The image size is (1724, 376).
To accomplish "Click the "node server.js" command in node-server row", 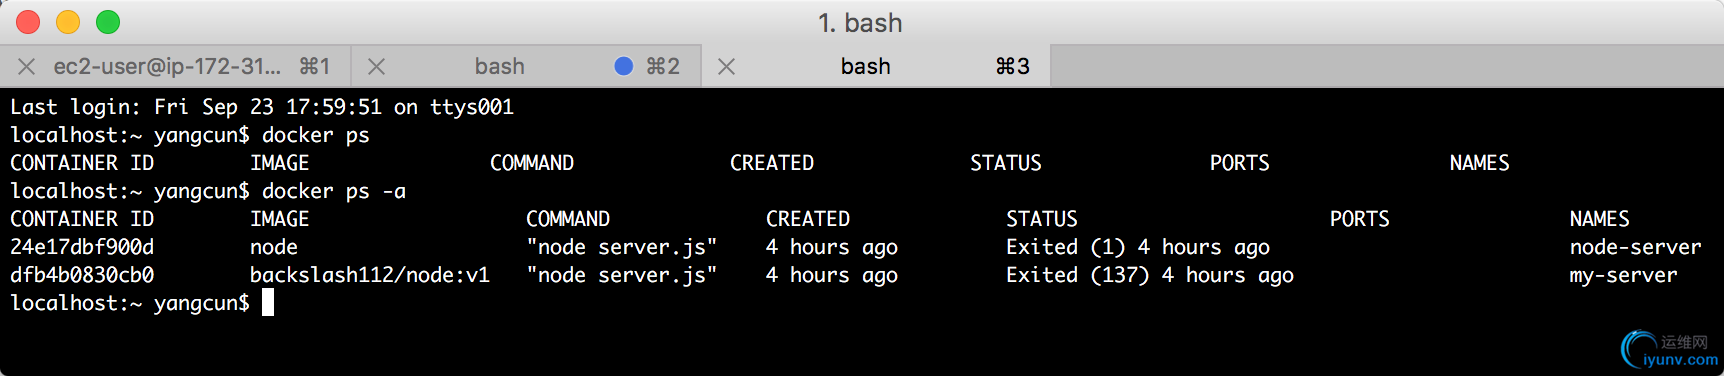I will point(622,247).
